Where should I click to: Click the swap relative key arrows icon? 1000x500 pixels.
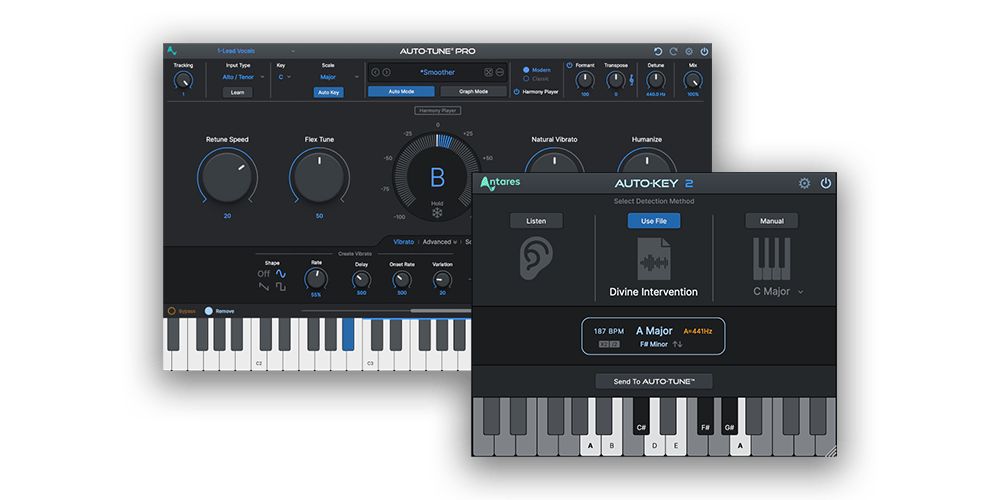click(x=677, y=344)
